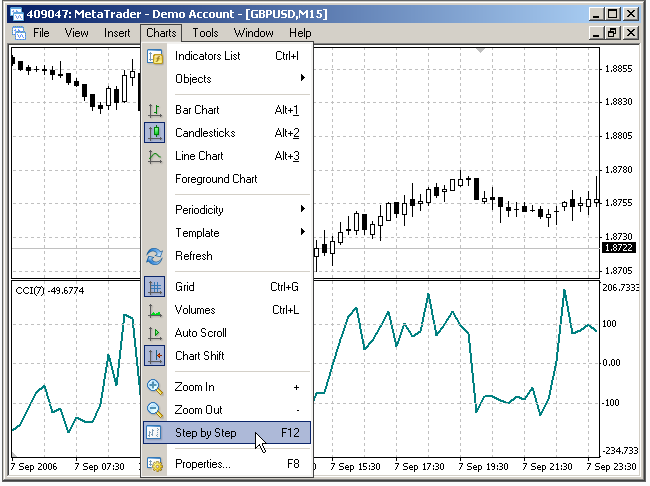
Task: Open chart Properties... entry
Action: 227,464
